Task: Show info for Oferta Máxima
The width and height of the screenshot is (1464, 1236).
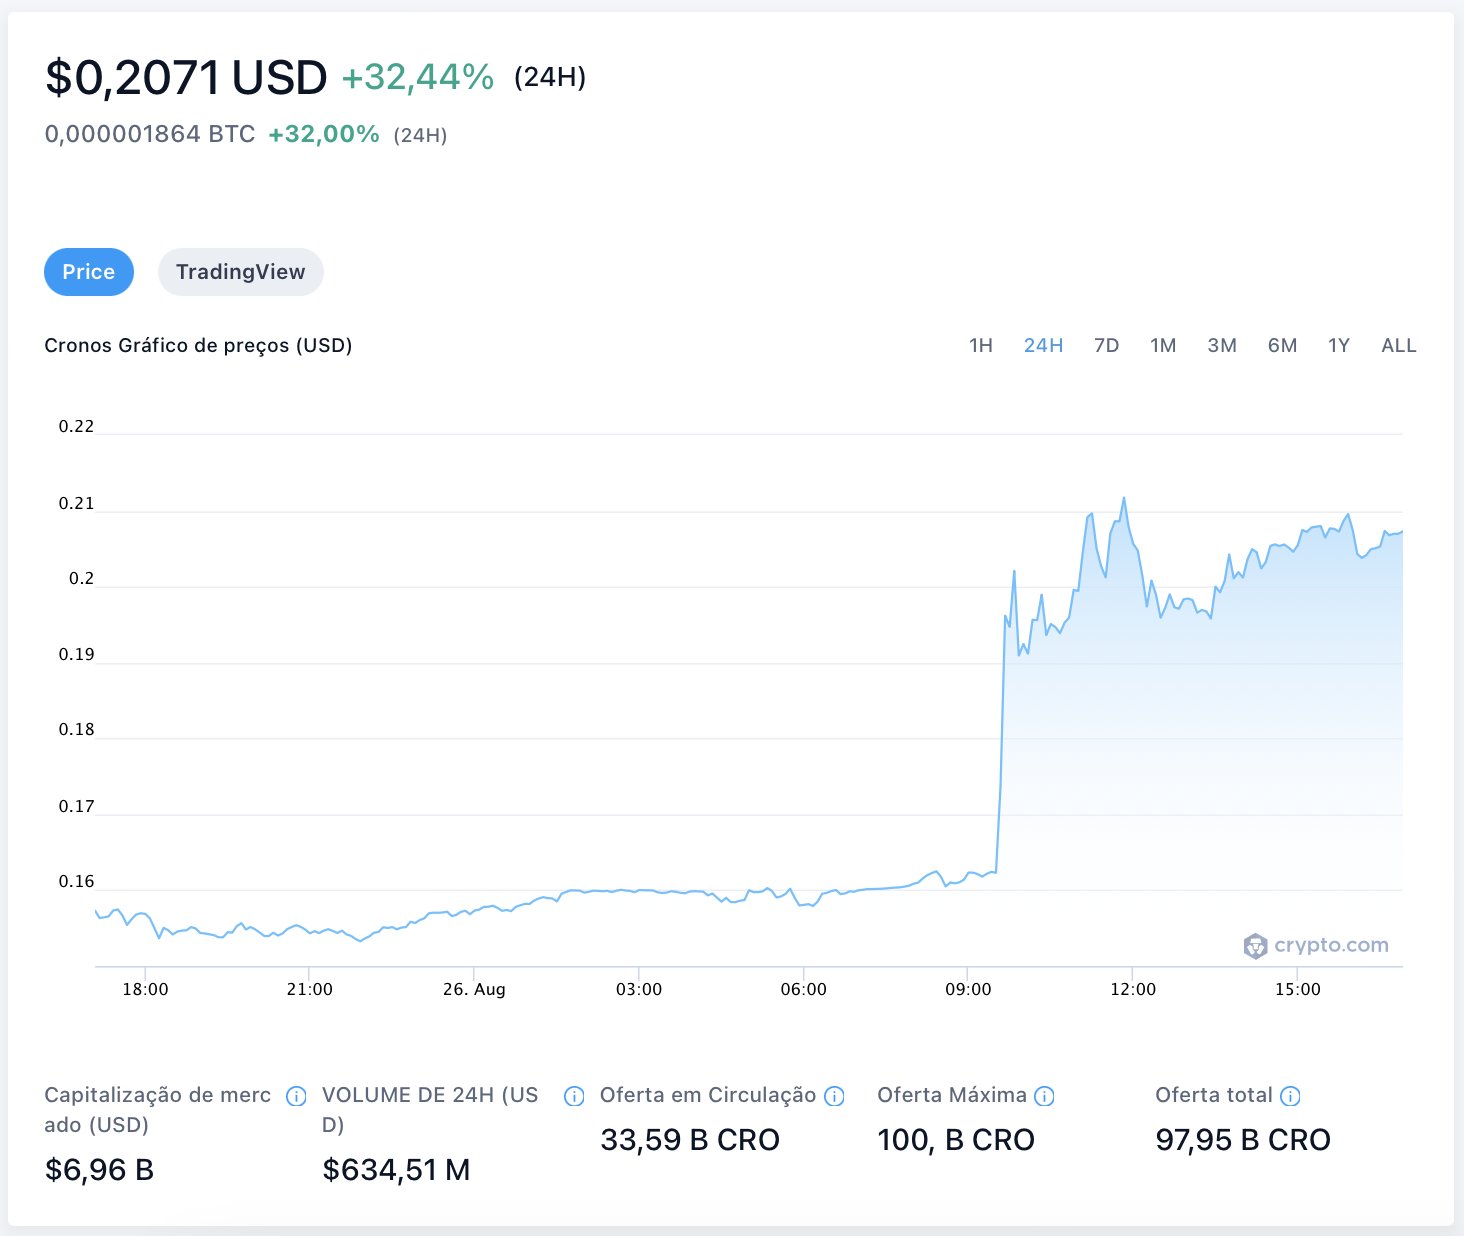Action: [x=1044, y=1096]
